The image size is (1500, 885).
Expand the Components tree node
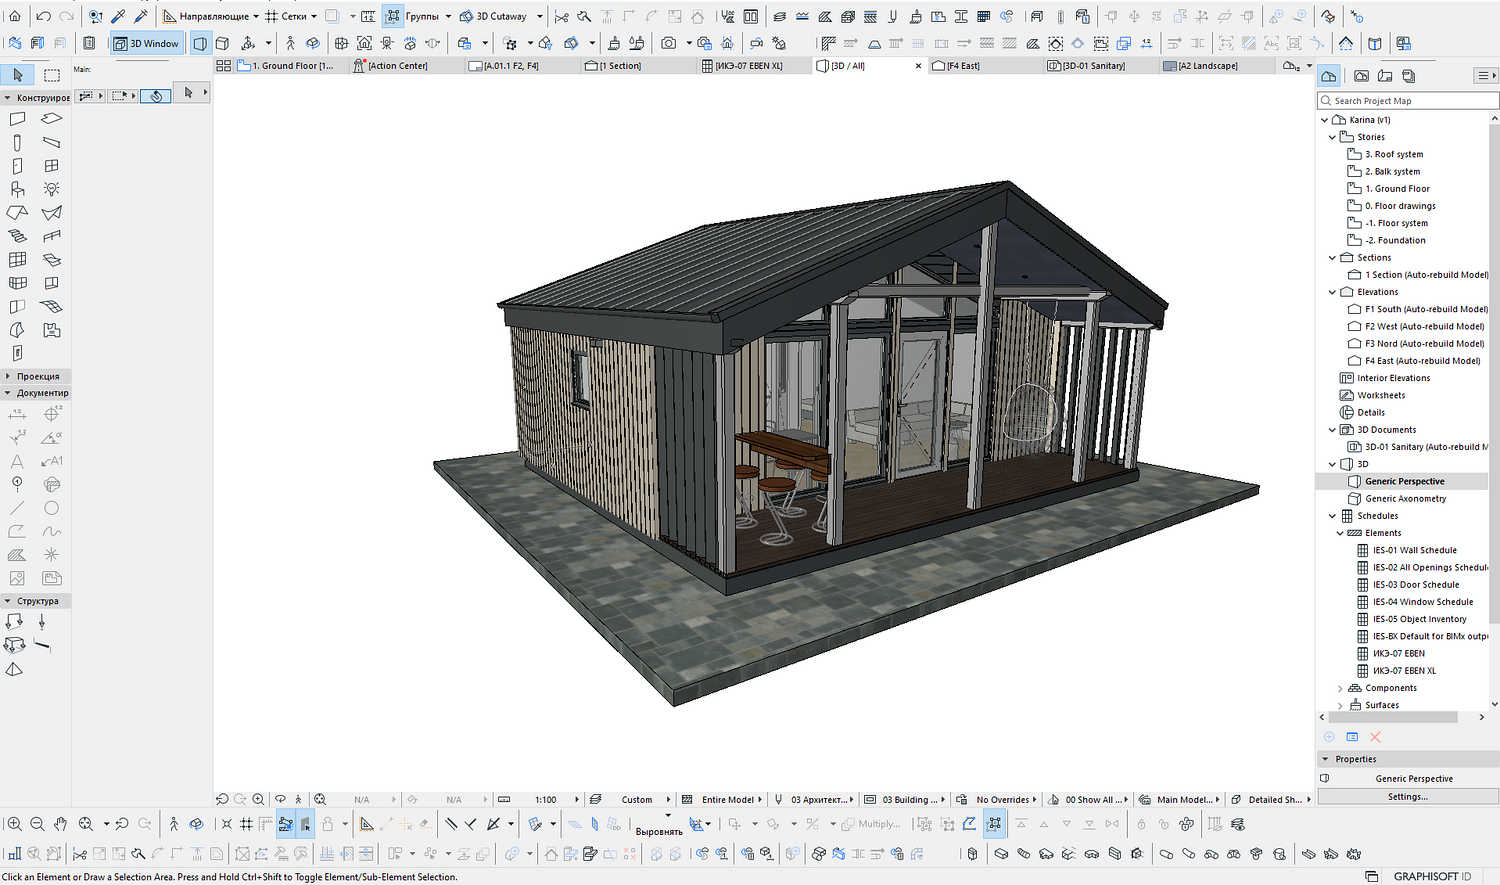click(x=1340, y=688)
